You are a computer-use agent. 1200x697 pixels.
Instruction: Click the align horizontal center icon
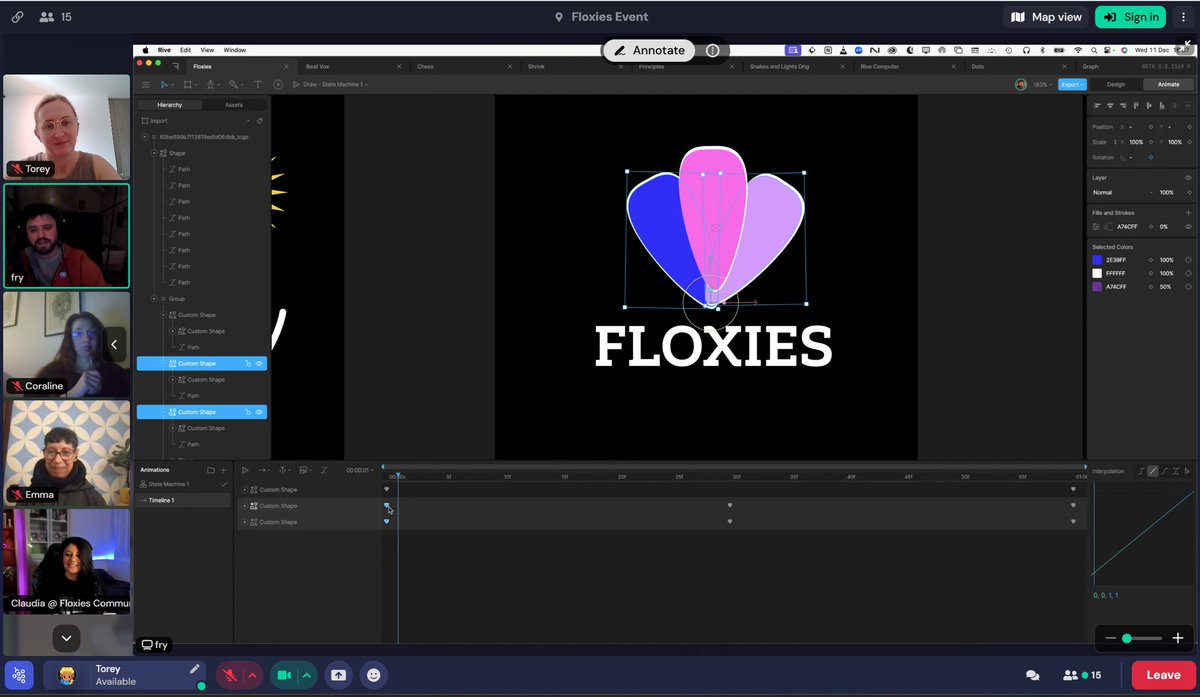point(1110,105)
